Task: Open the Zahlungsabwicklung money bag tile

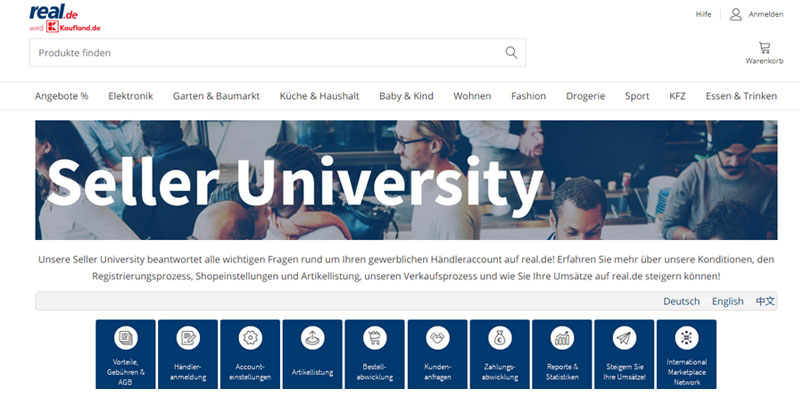Action: click(x=499, y=354)
